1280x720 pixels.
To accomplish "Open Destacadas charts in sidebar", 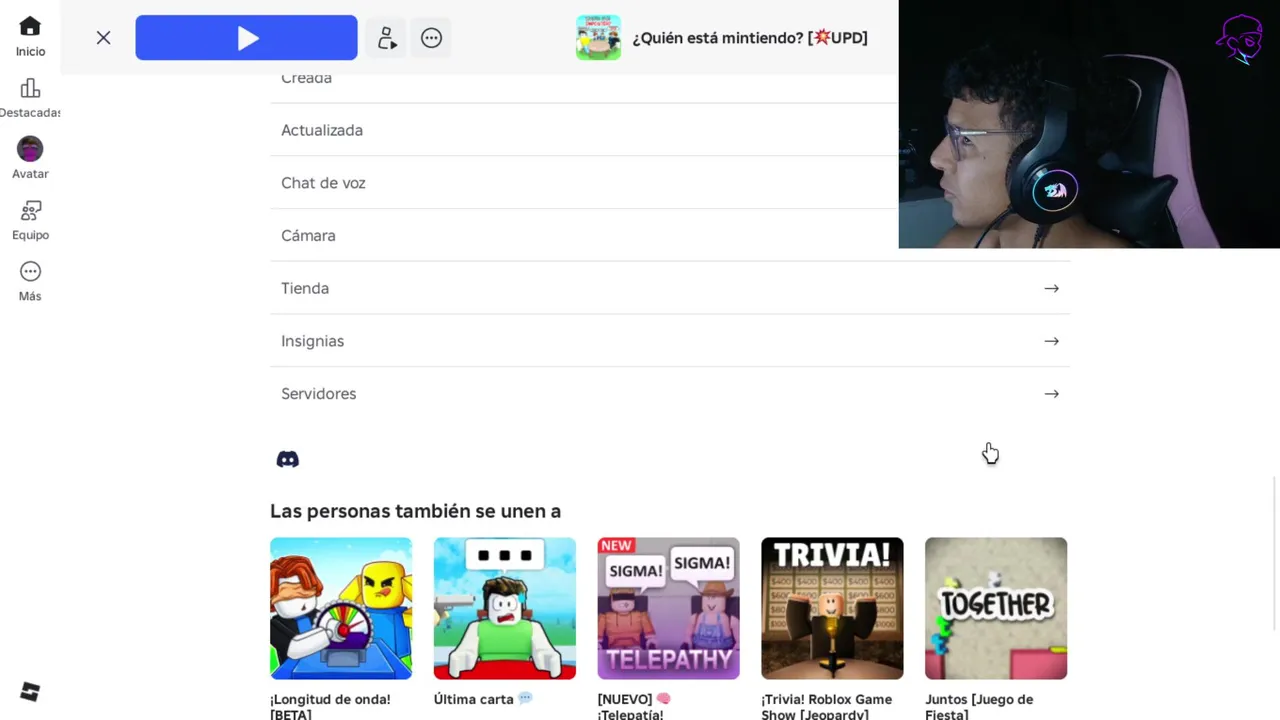I will click(x=30, y=98).
